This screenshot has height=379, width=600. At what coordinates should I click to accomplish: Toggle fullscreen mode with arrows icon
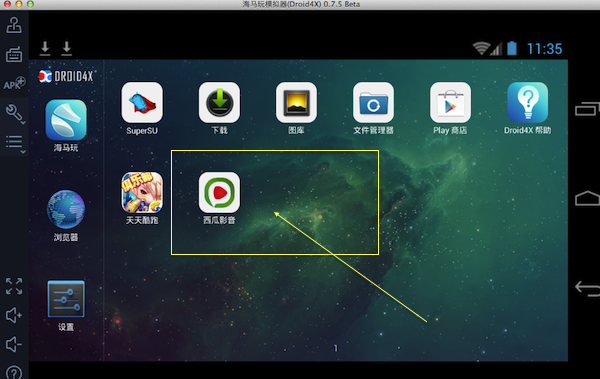coord(14,286)
